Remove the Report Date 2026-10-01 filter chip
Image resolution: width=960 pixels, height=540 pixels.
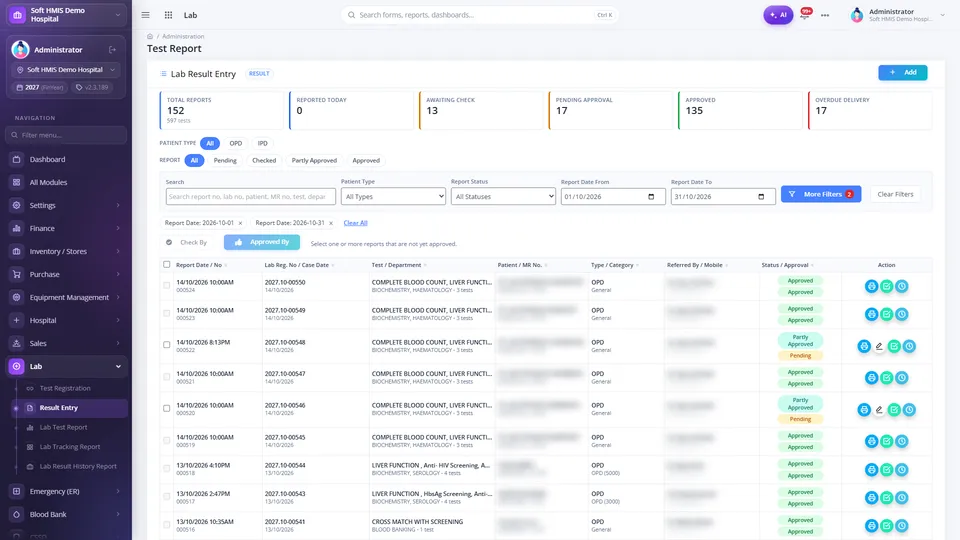240,223
